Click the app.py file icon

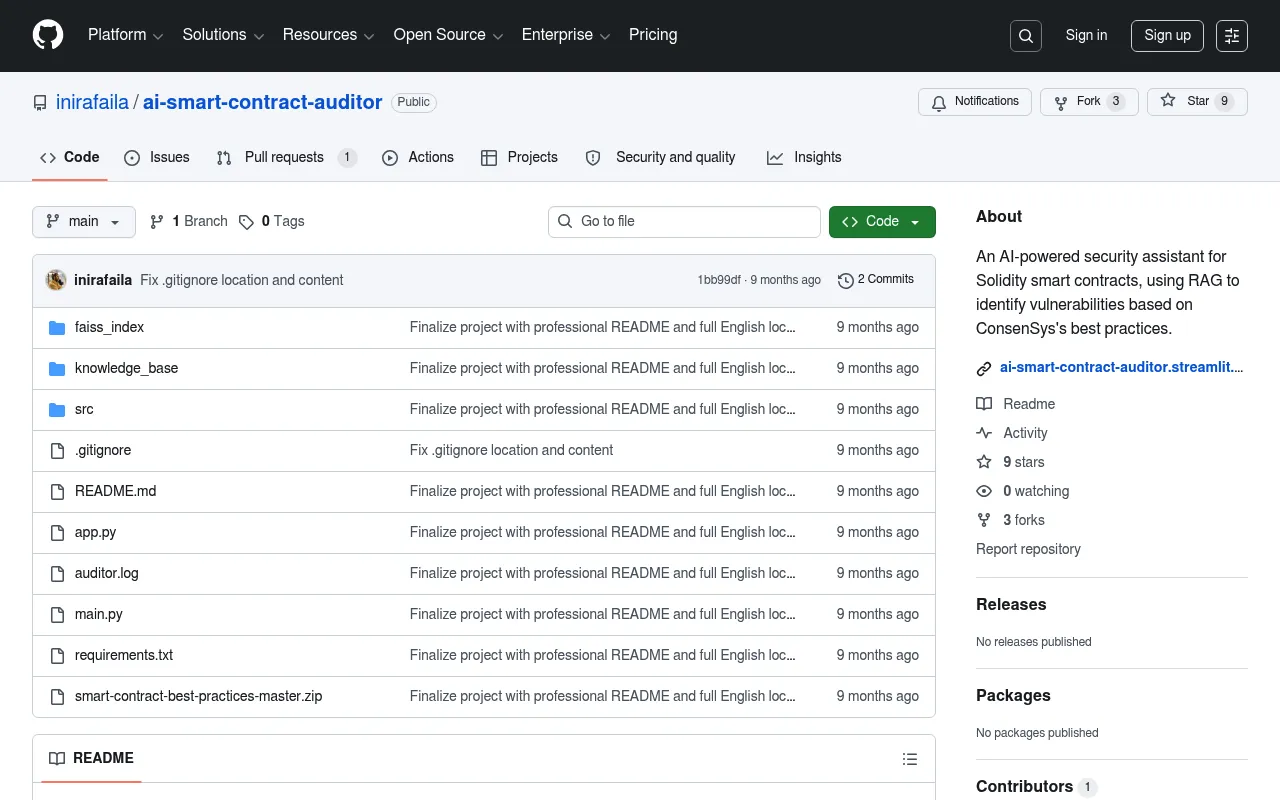[x=57, y=532]
